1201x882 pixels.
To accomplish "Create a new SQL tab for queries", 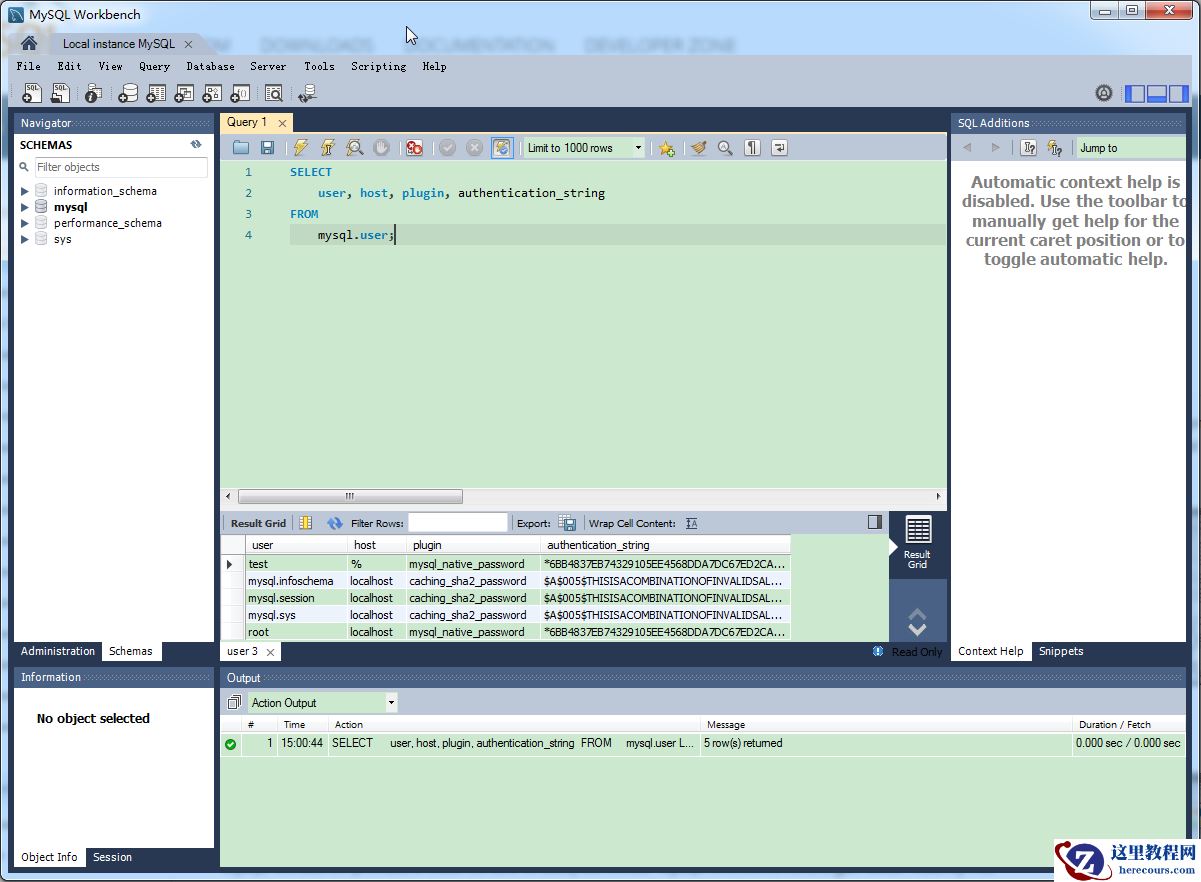I will (32, 93).
